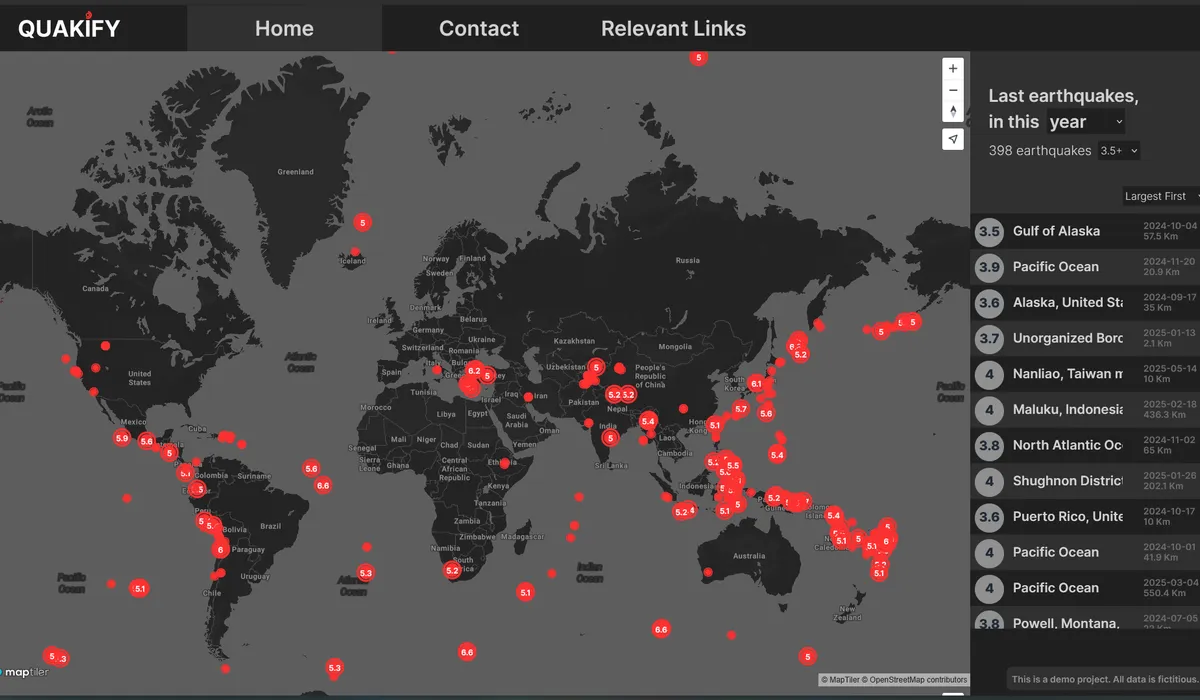
Task: Select the Maluku, Indonesia earthquake row
Action: click(x=1085, y=410)
